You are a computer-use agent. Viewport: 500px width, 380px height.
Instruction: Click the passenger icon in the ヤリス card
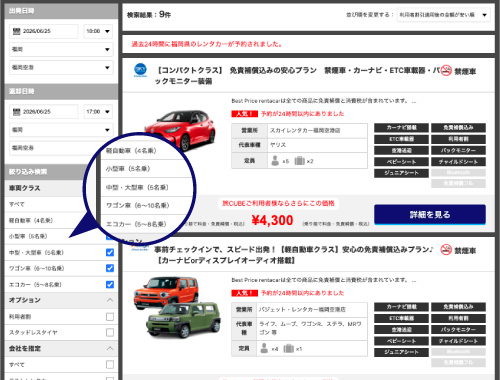click(x=275, y=161)
